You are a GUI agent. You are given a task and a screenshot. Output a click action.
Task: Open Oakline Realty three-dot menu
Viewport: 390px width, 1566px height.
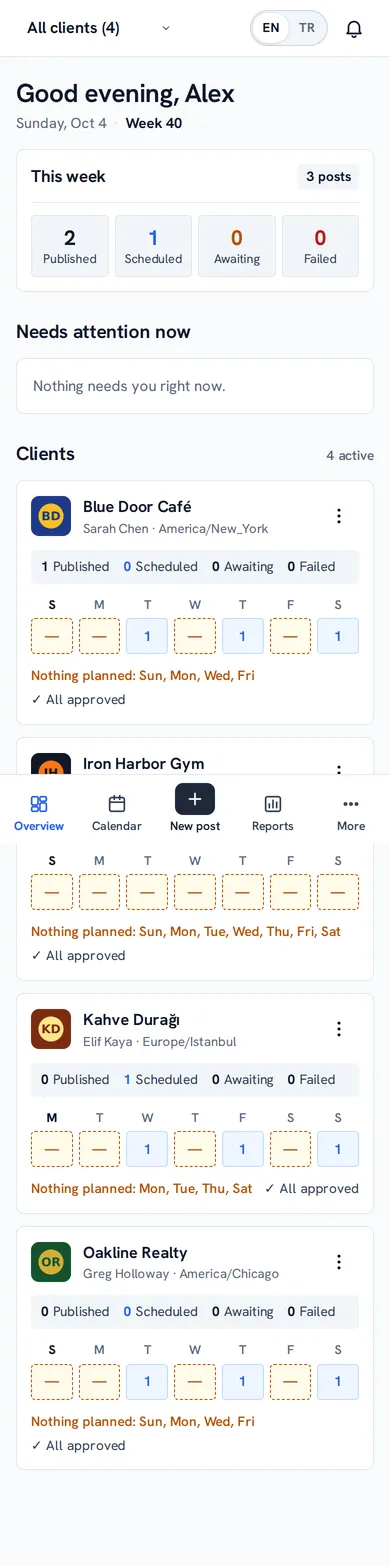pos(339,1262)
